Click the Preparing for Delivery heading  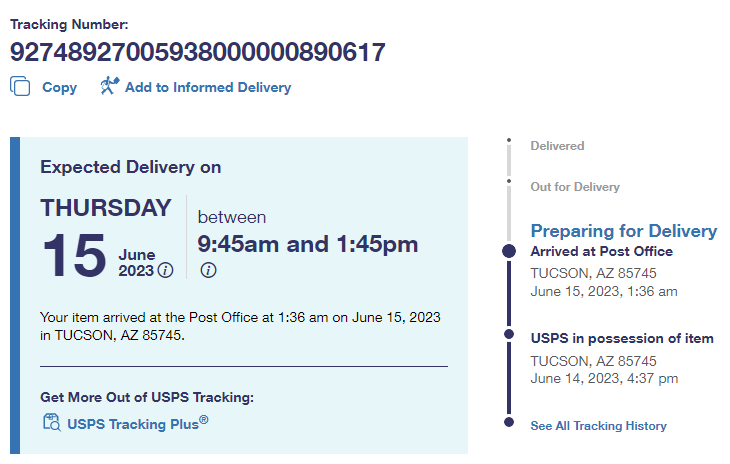click(623, 231)
